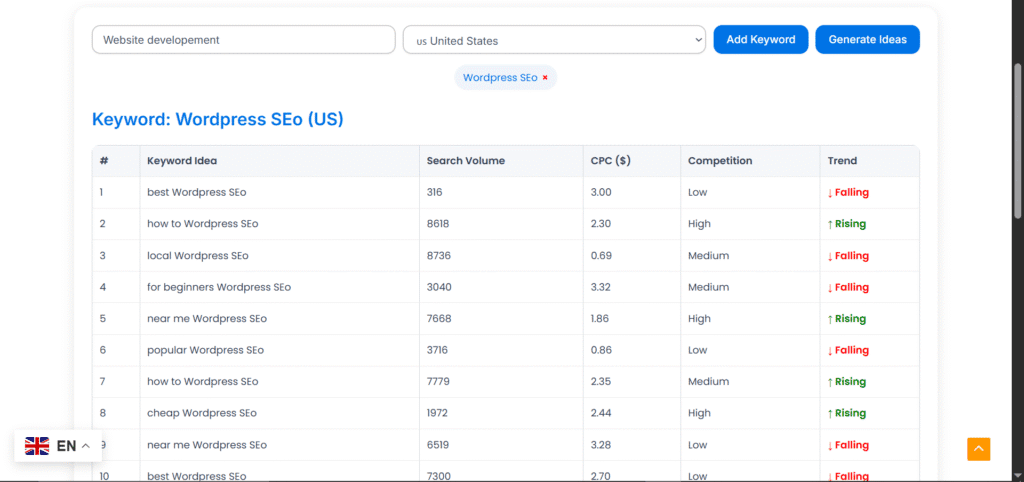The image size is (1024, 482).
Task: Click Low competition in row 6
Action: point(697,350)
